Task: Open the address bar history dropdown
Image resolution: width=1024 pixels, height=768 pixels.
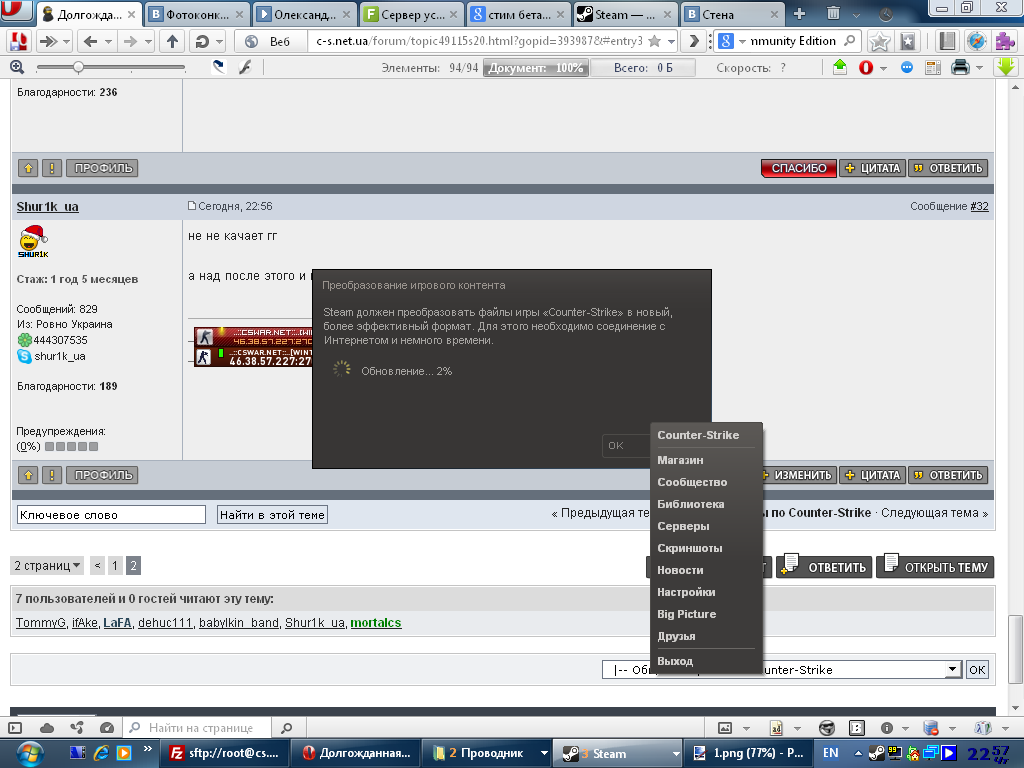Action: (671, 42)
